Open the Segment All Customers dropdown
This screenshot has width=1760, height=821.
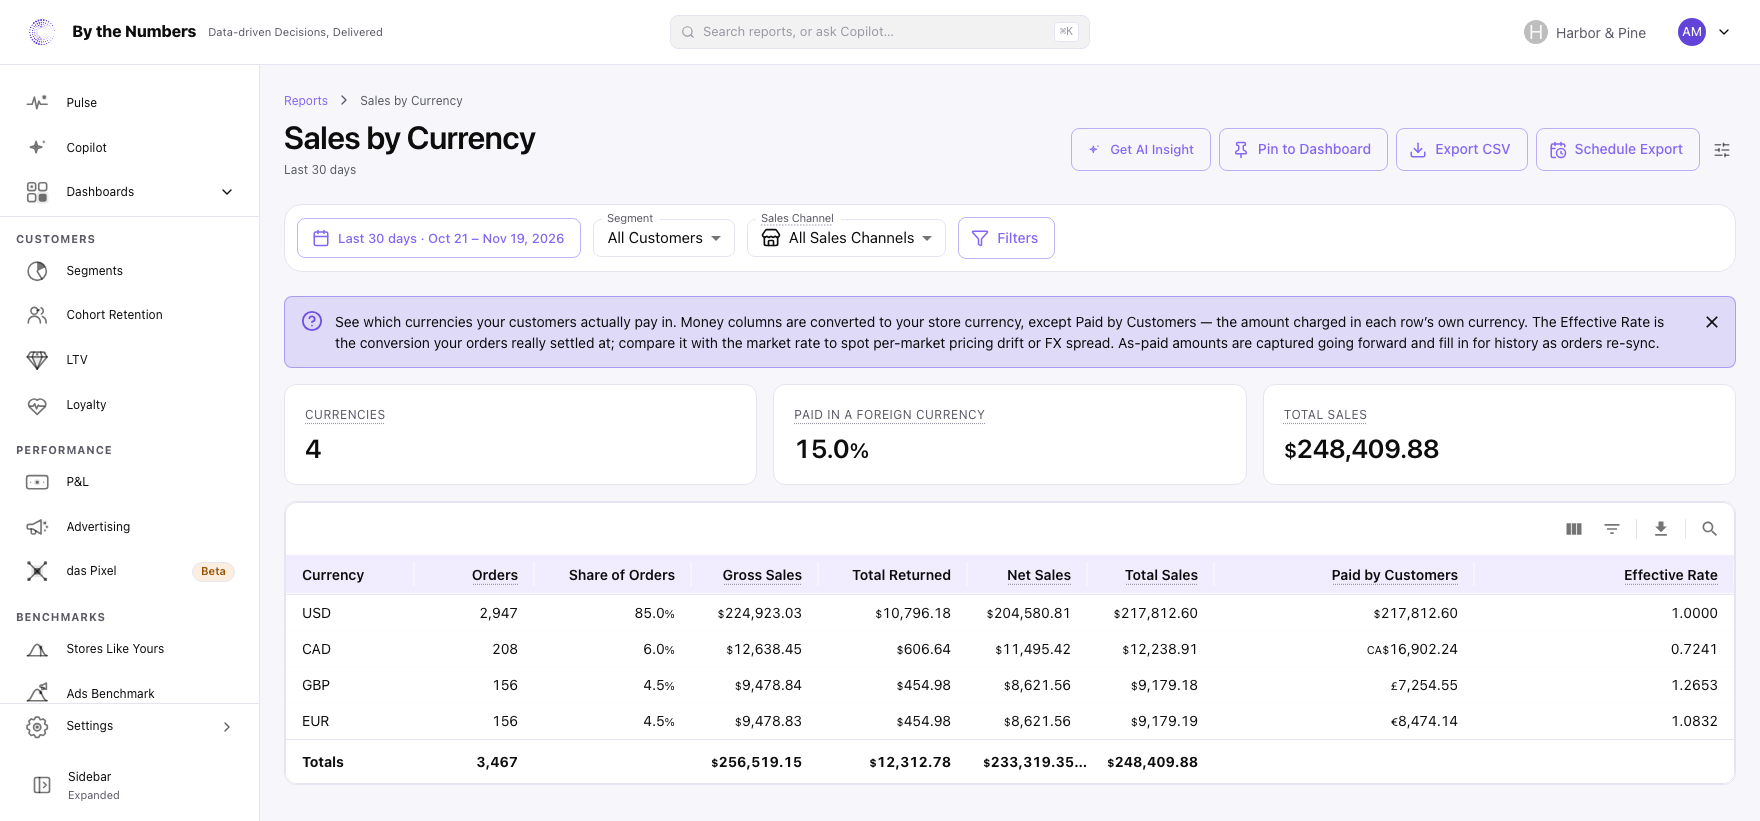pyautogui.click(x=664, y=238)
